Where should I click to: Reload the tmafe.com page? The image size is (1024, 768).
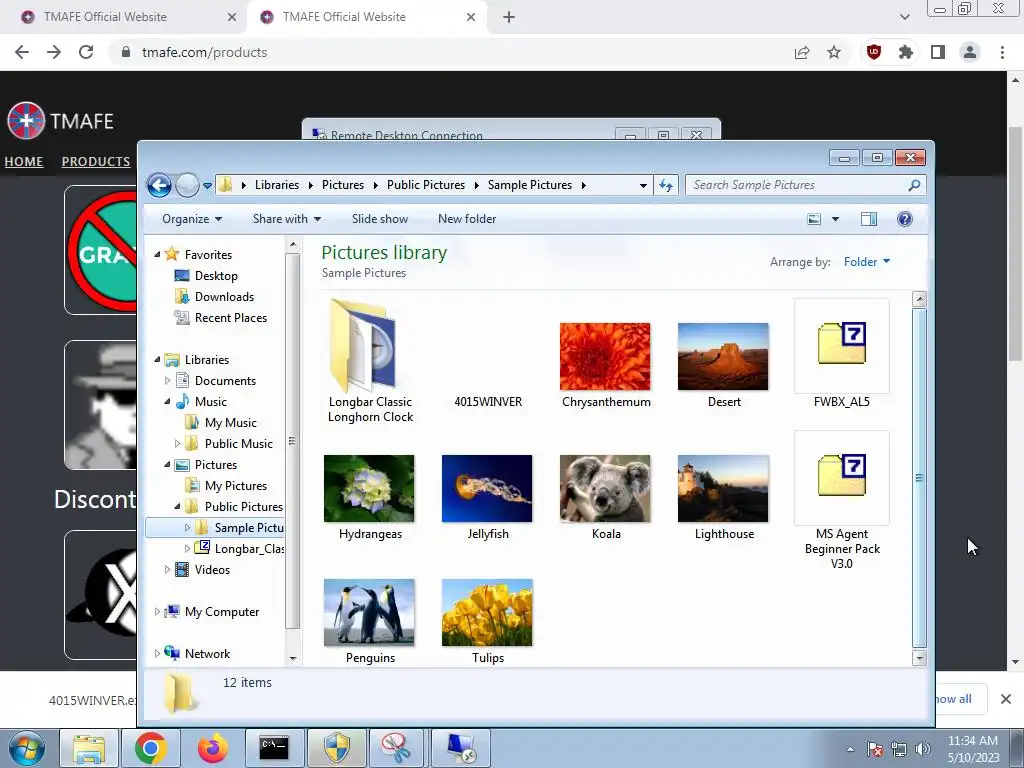[86, 52]
